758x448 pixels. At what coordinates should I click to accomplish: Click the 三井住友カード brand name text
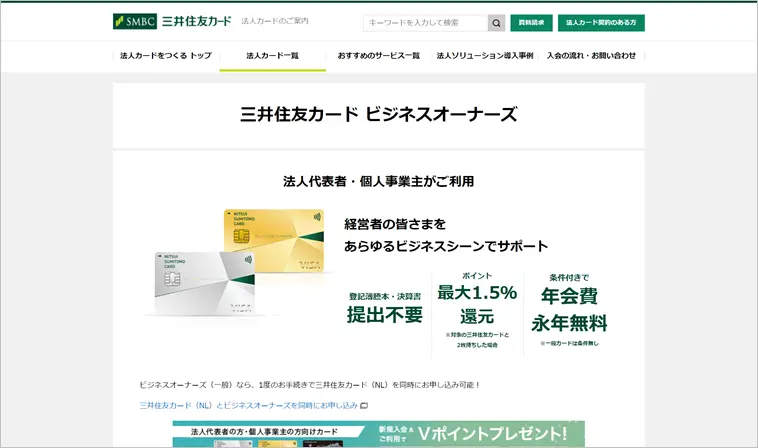197,21
